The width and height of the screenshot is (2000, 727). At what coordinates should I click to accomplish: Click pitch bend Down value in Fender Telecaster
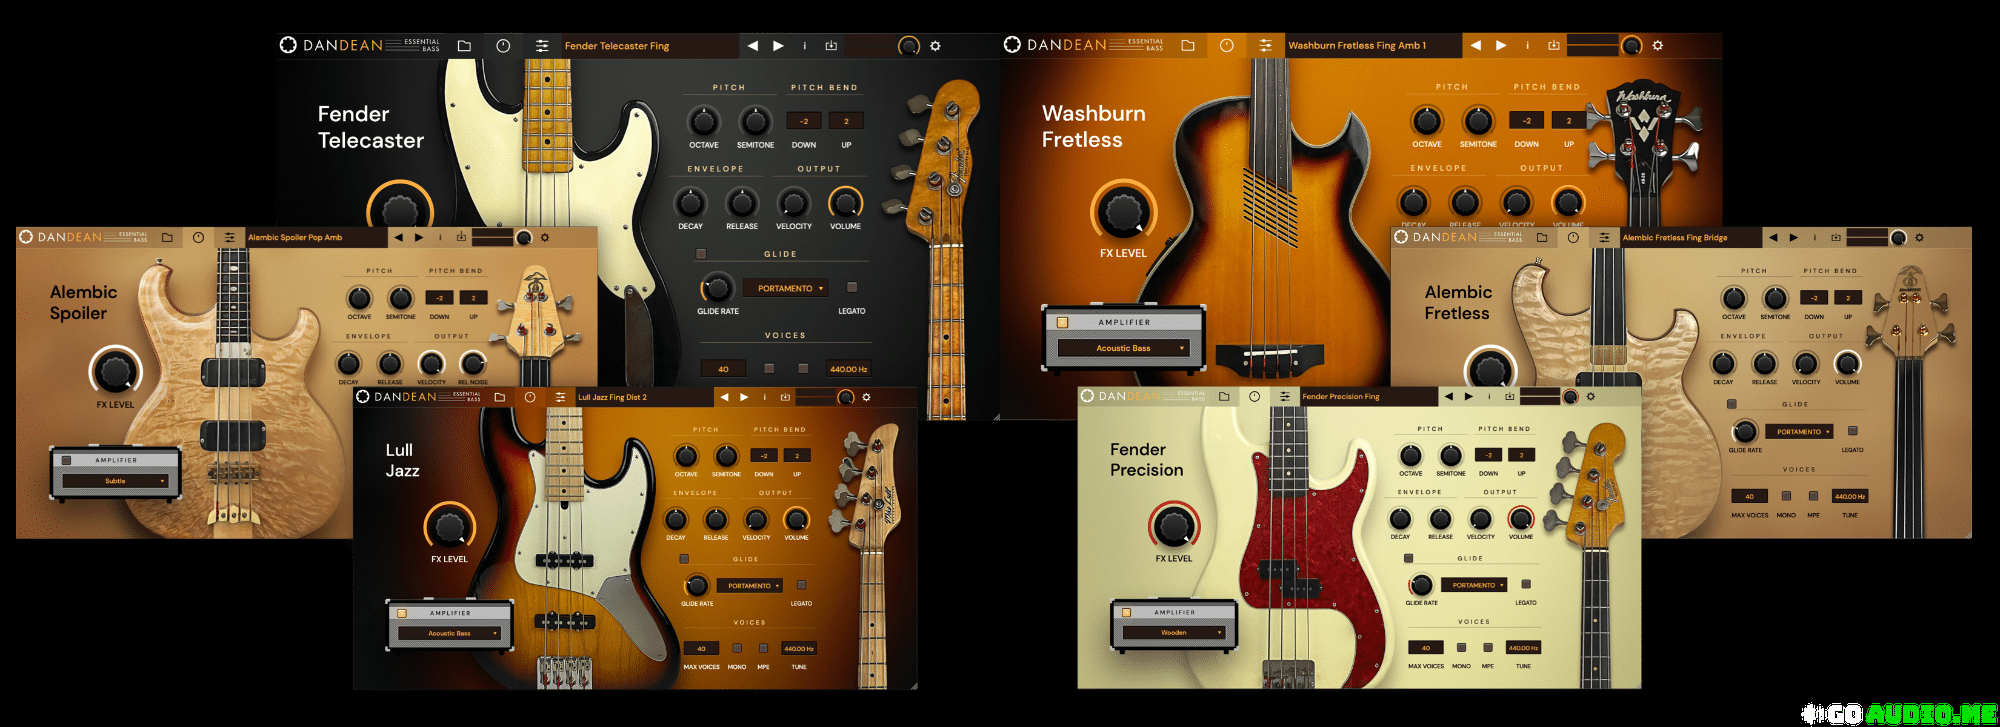click(804, 121)
